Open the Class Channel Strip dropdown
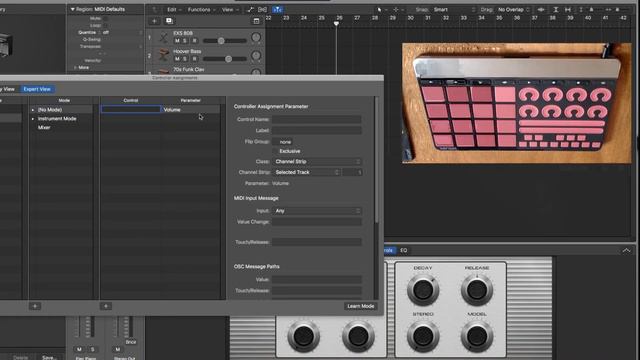 [x=317, y=162]
